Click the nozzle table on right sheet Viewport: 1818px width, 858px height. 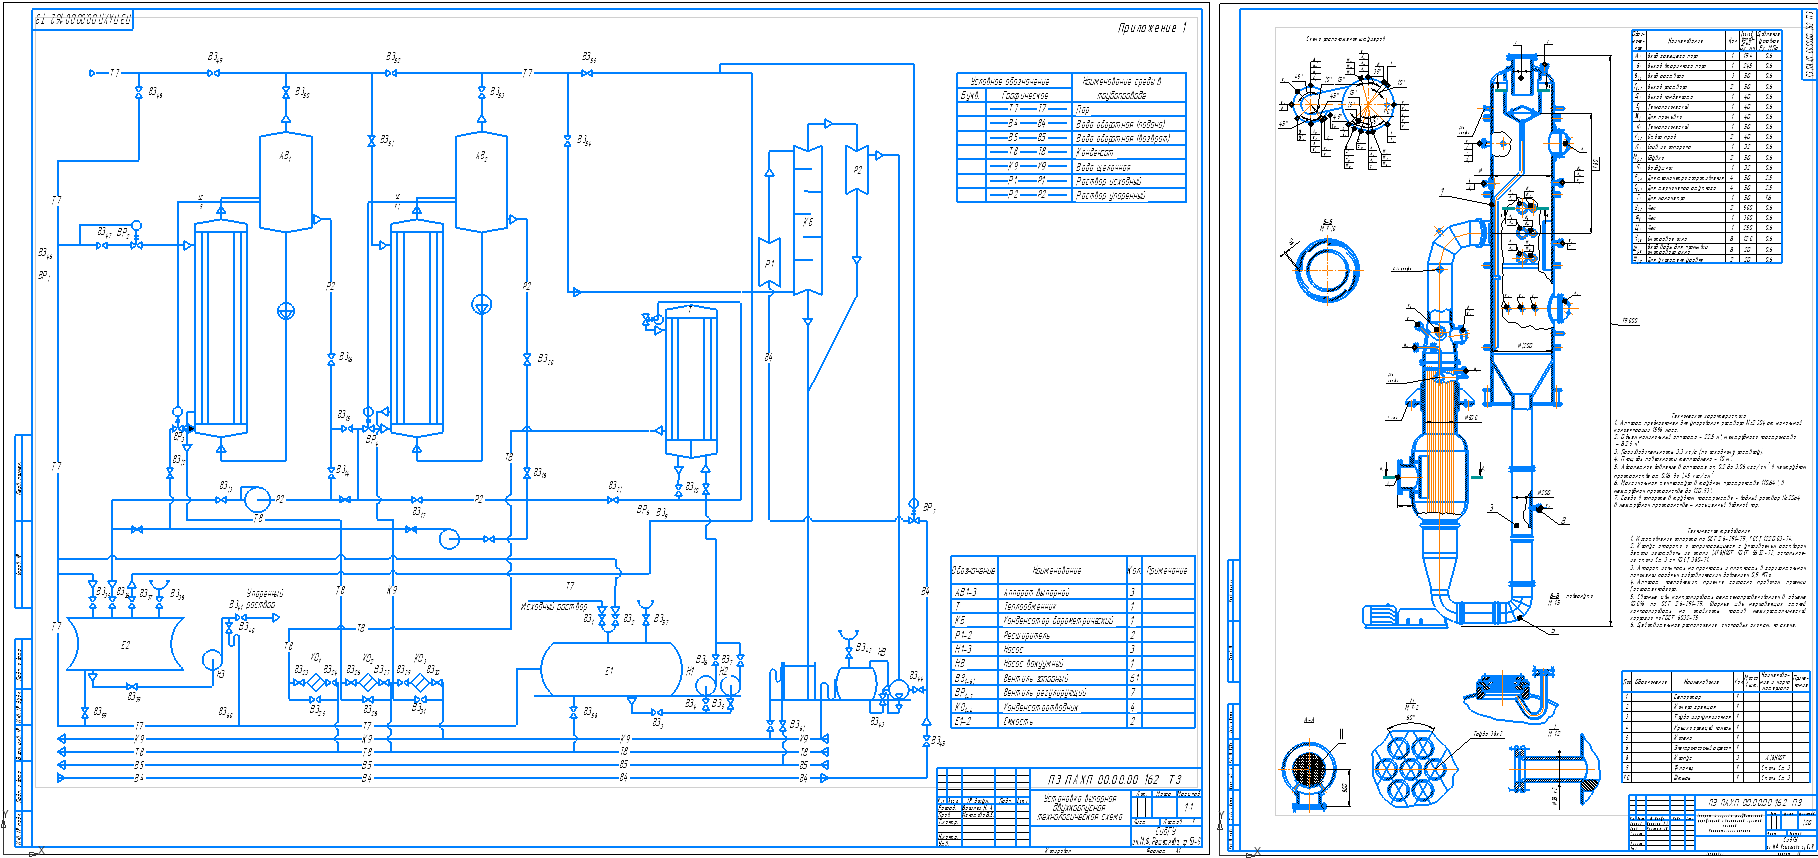point(1707,147)
